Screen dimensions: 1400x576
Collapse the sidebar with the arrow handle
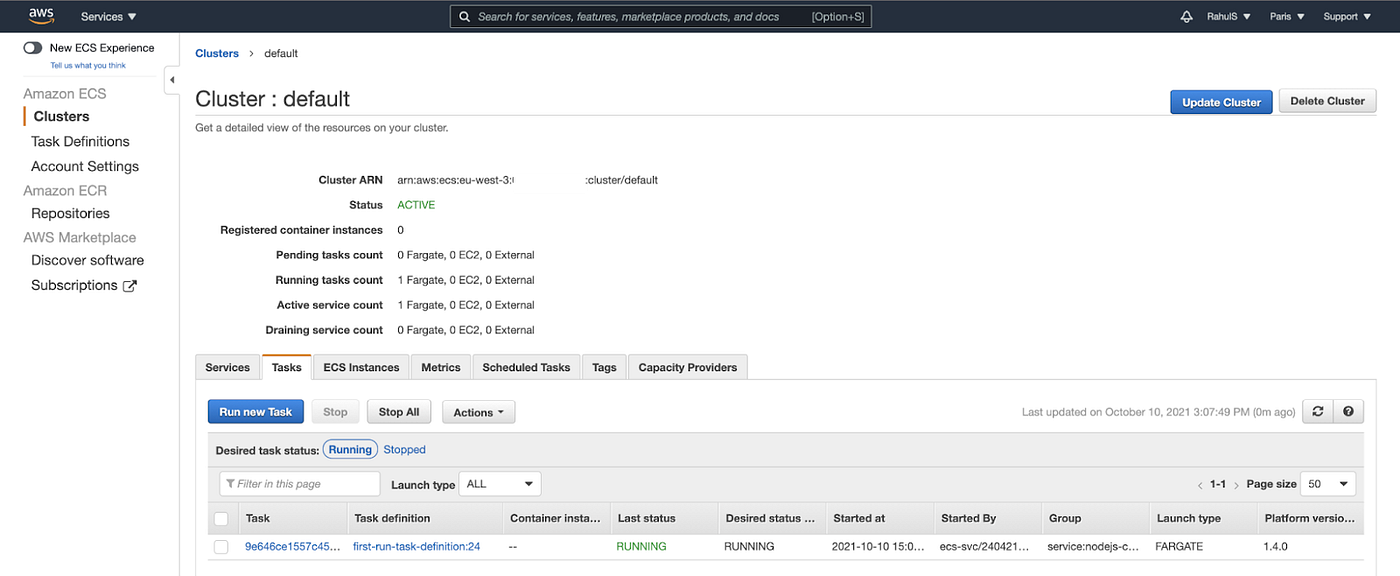coord(172,80)
